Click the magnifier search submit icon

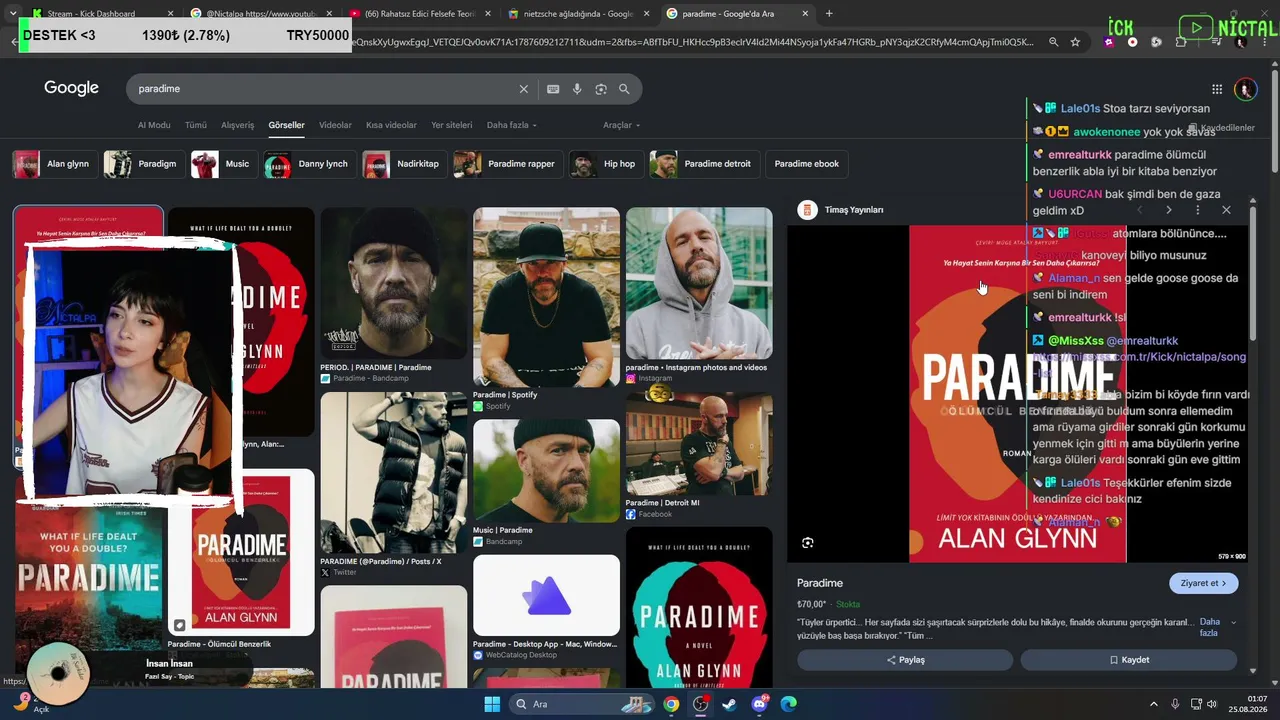pos(624,89)
